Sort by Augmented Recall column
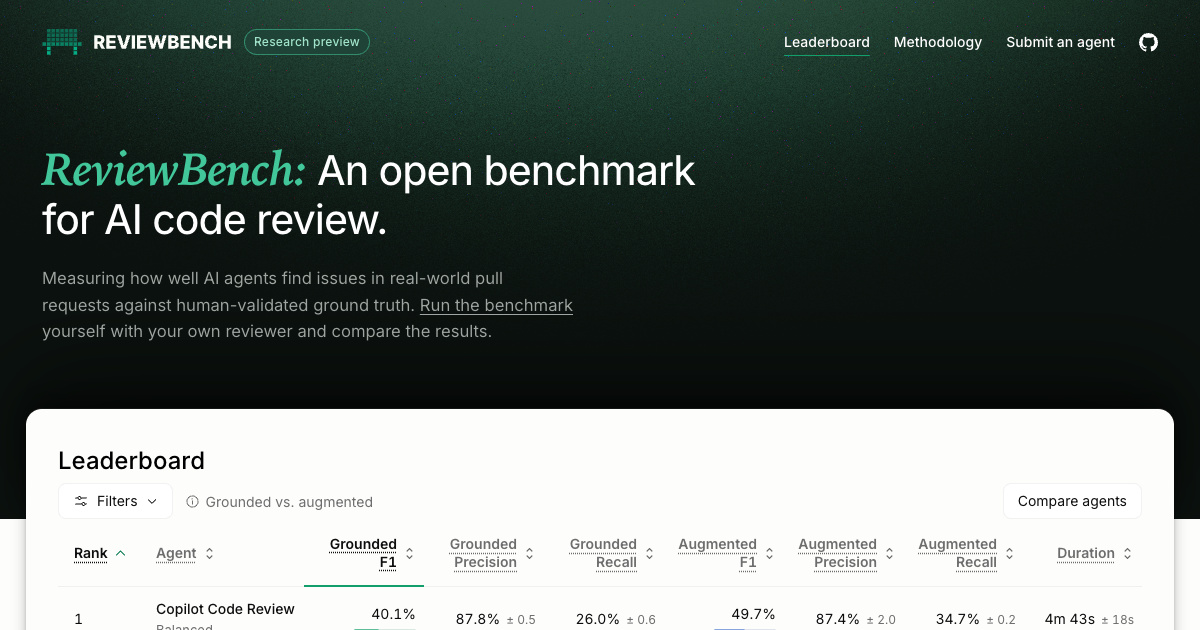 [966, 553]
